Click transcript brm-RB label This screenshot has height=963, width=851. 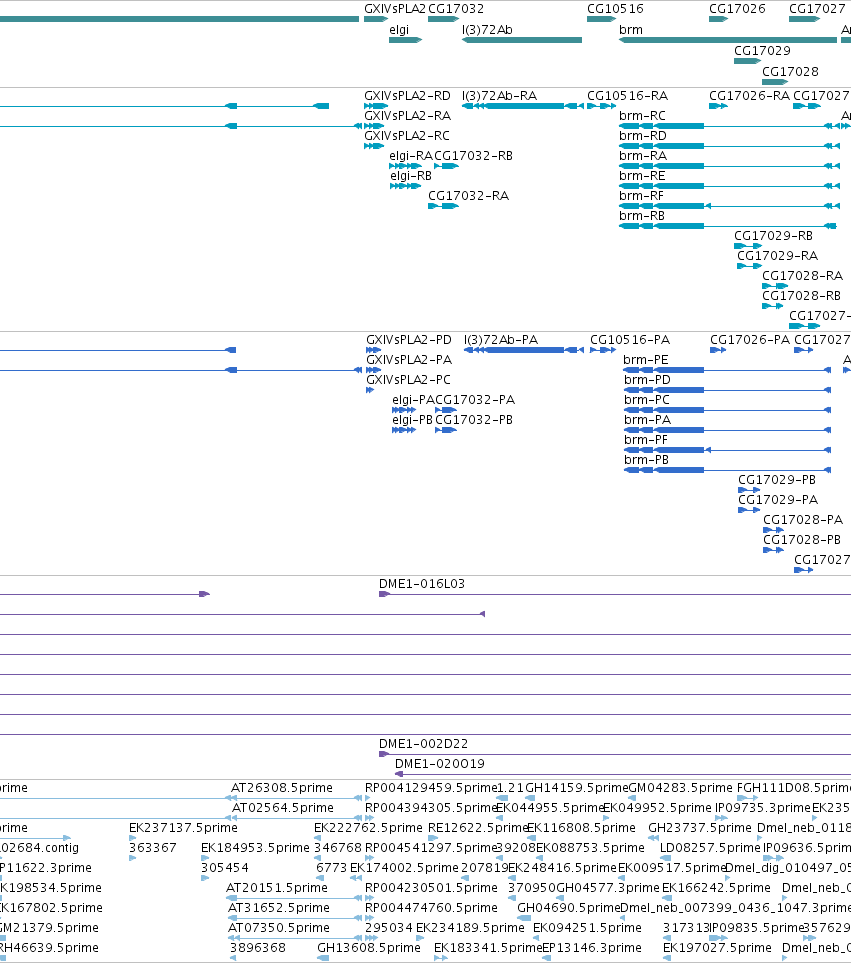click(642, 216)
